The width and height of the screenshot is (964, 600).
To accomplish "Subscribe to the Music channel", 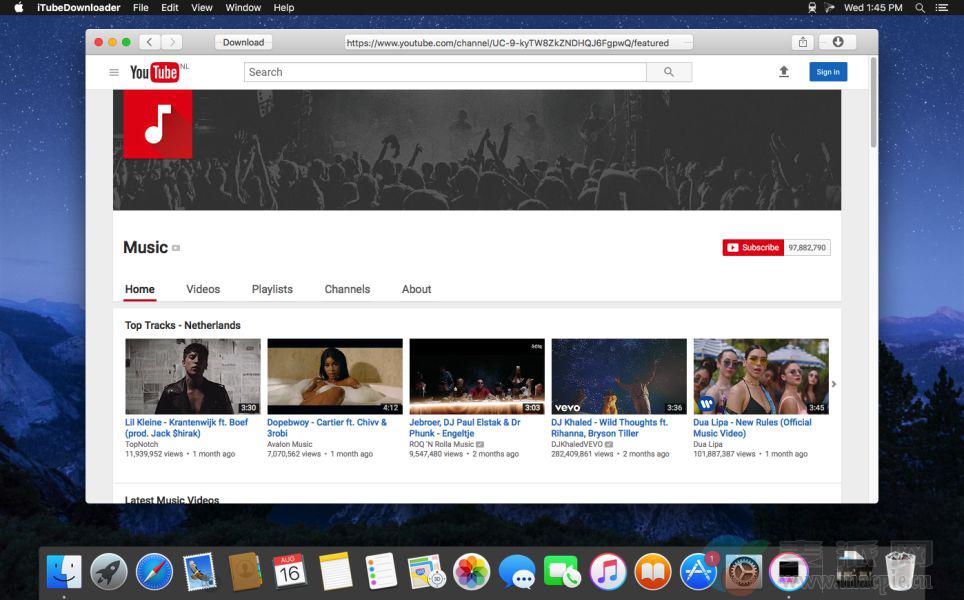I will (x=752, y=248).
